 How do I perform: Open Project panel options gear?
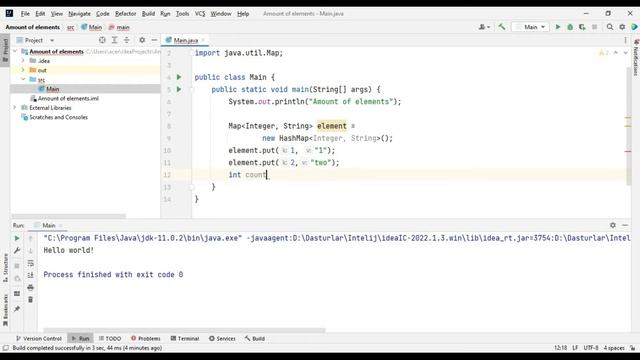142,40
